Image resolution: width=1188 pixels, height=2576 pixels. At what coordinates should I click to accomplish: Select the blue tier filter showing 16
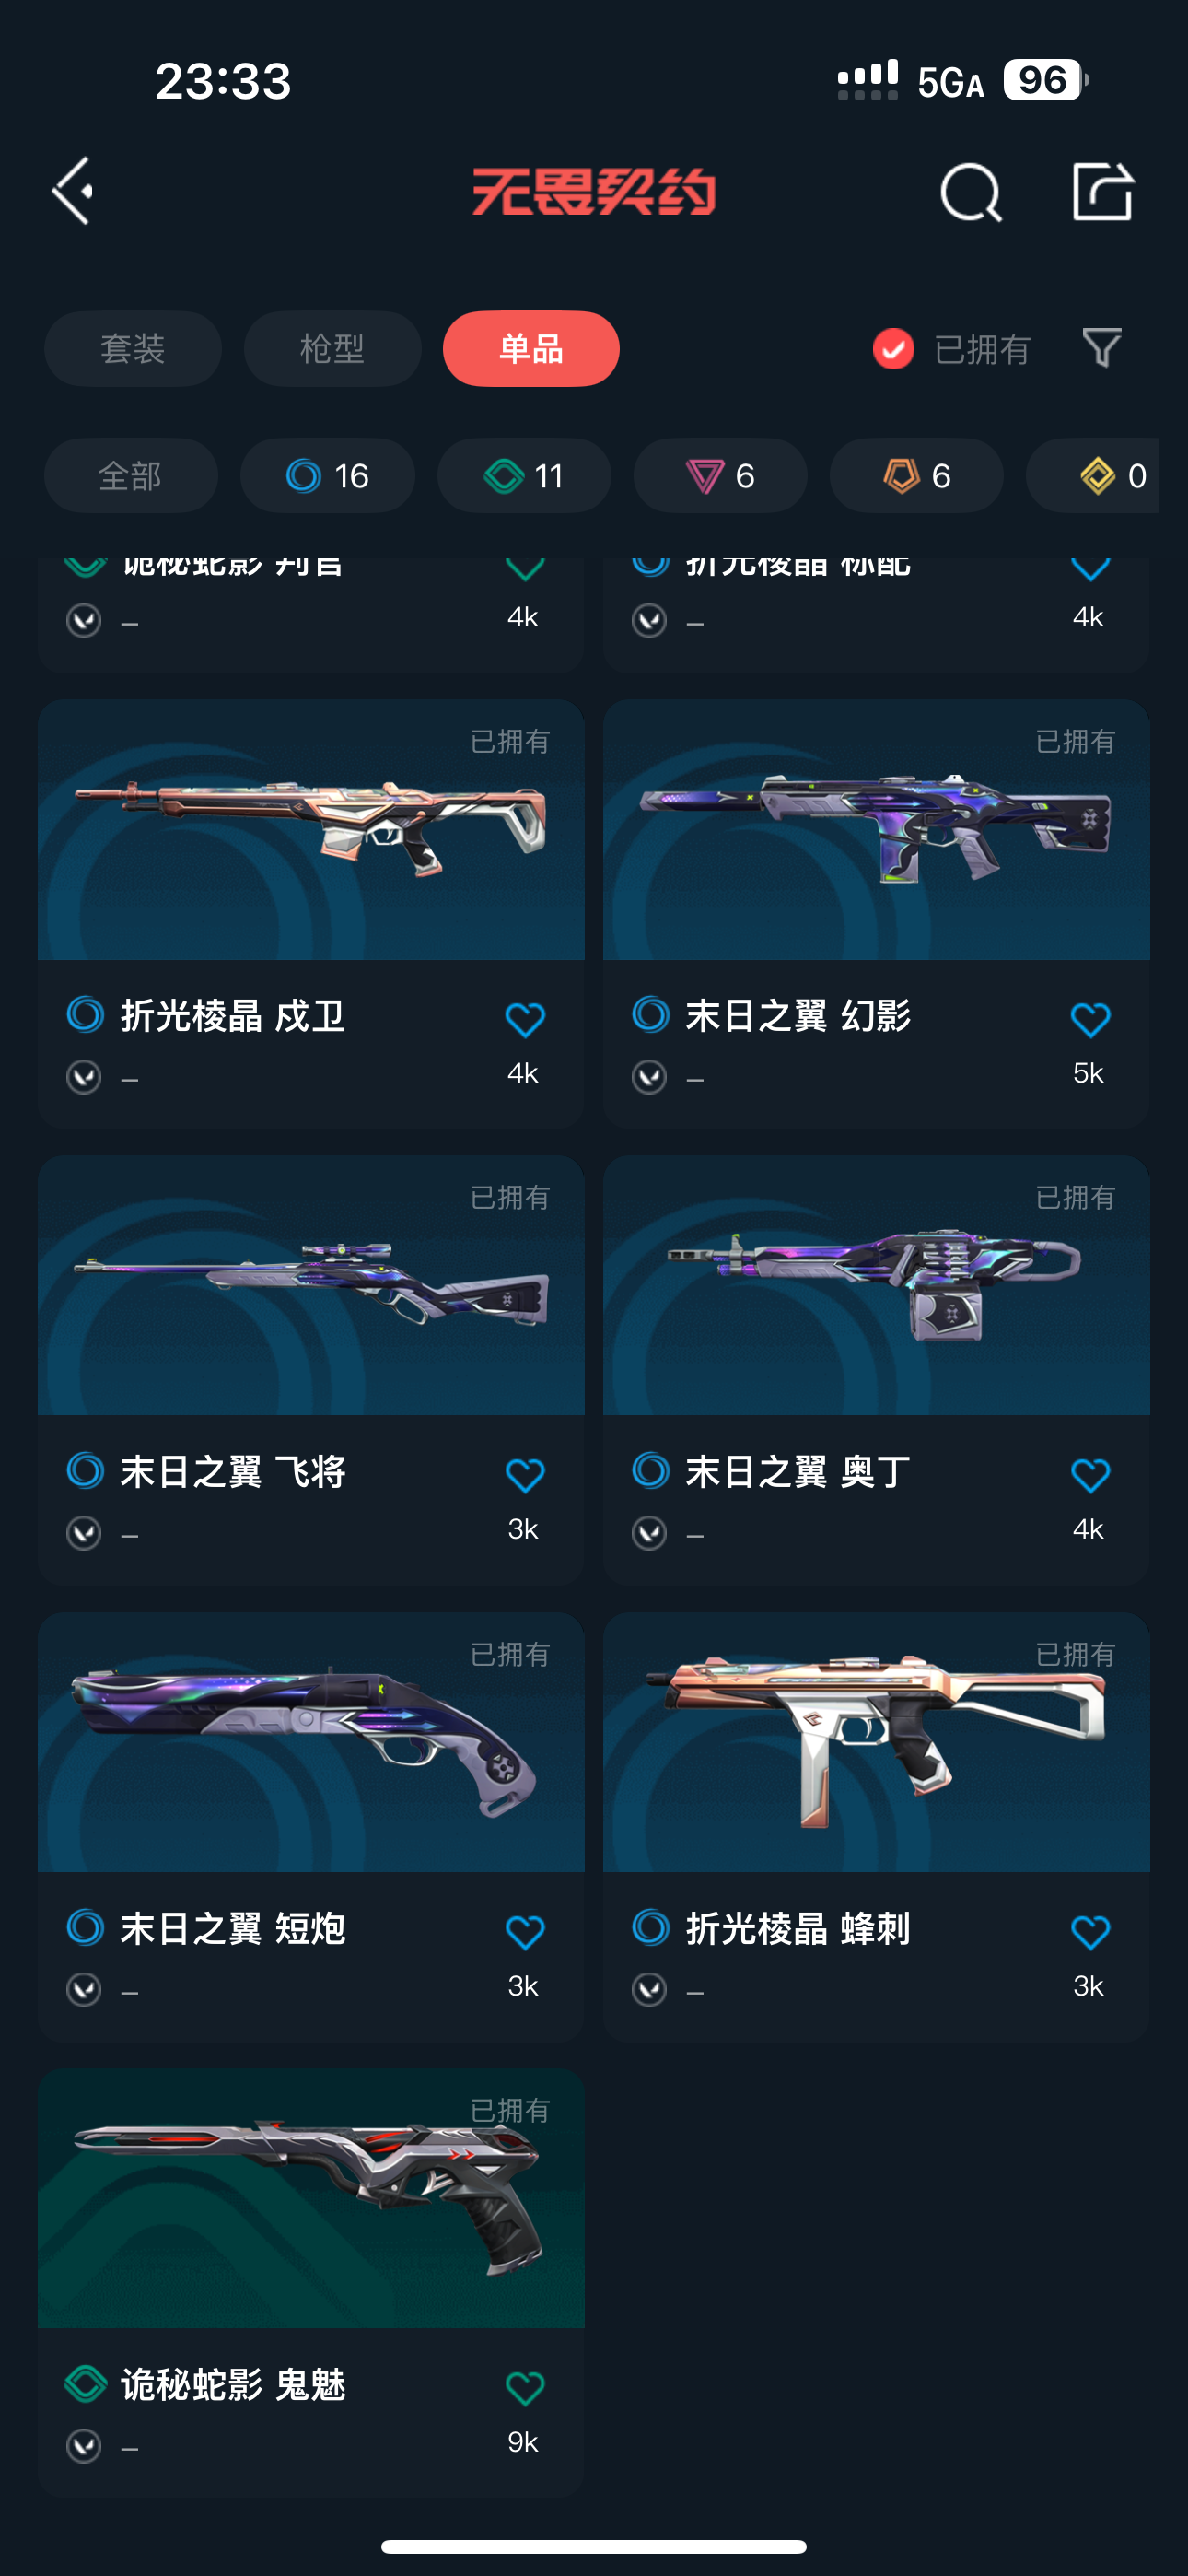click(327, 475)
